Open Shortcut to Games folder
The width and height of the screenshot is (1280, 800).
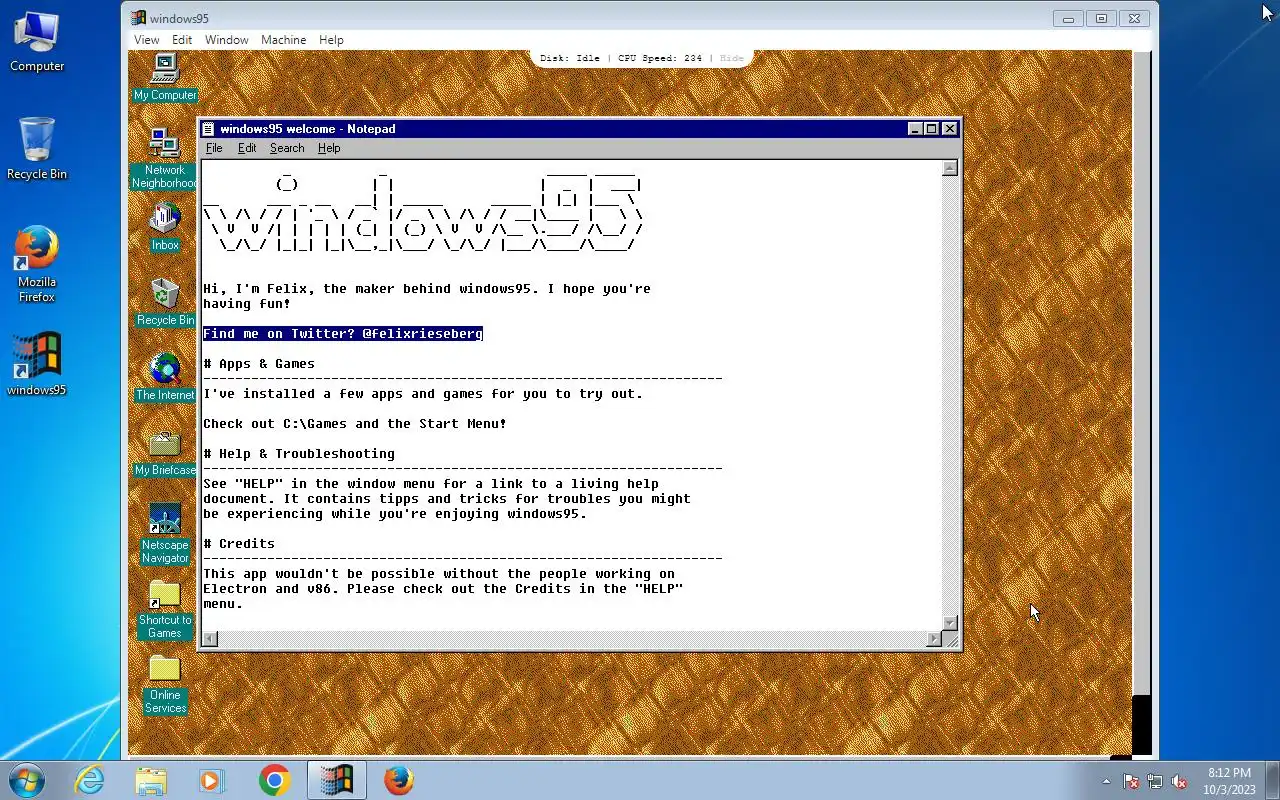coord(165,608)
